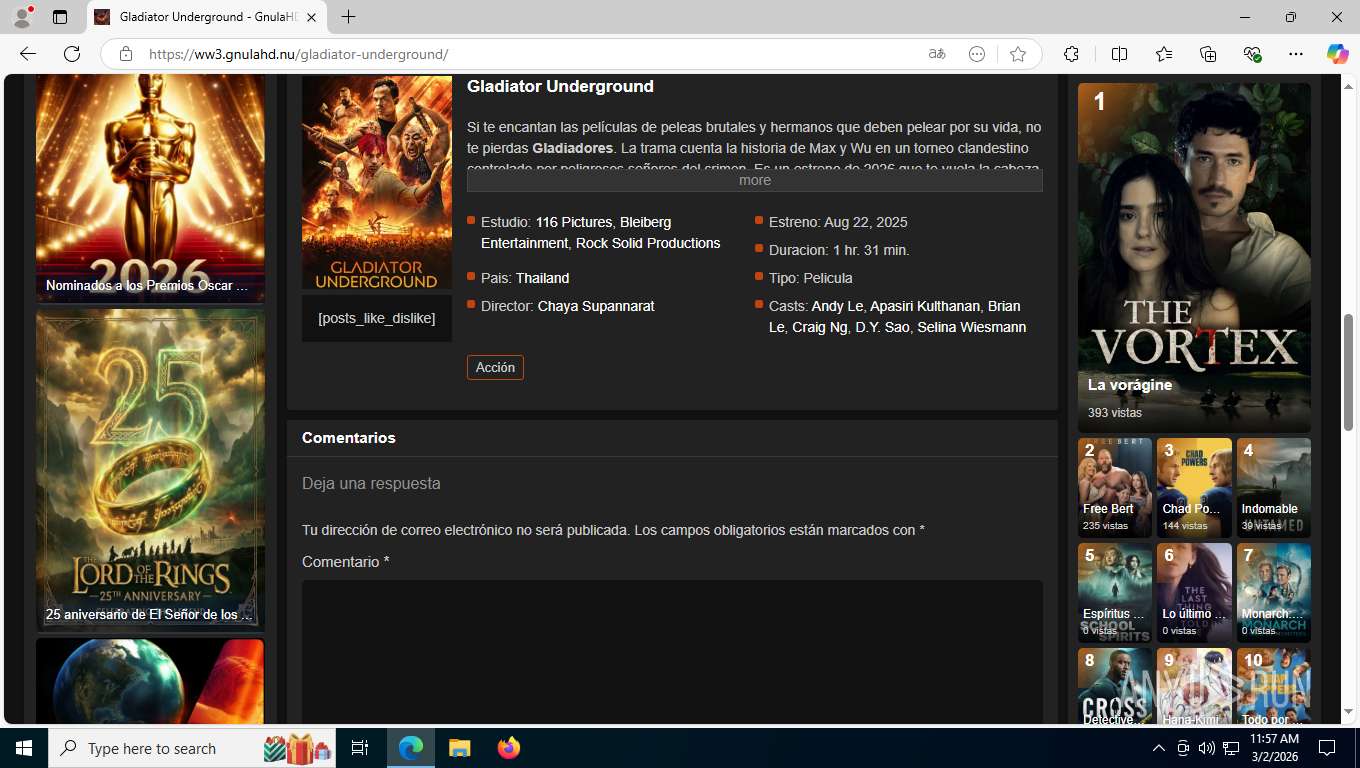Open Microsoft Edge from taskbar
The width and height of the screenshot is (1360, 768).
coord(411,748)
